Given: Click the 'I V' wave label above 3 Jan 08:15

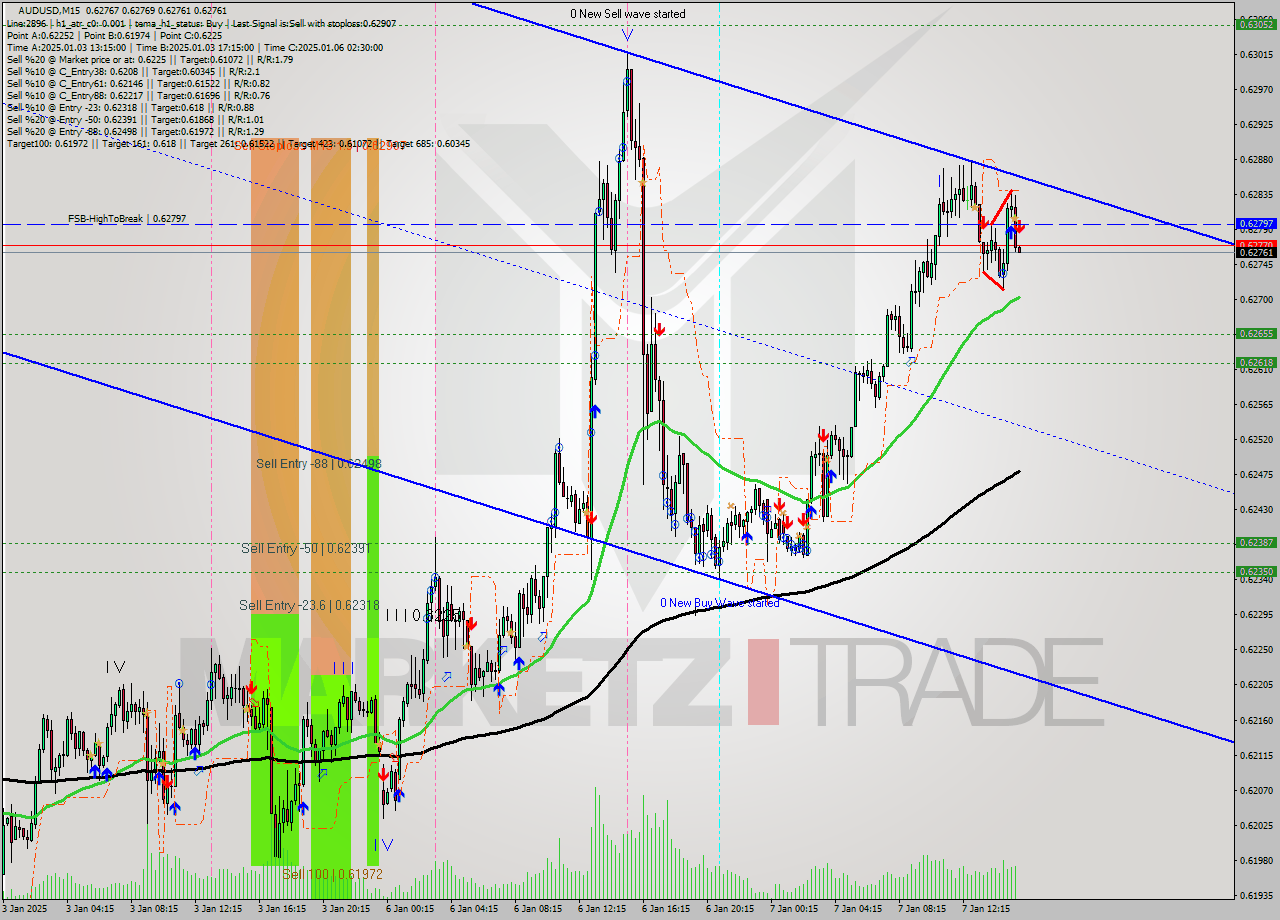Looking at the screenshot, I should (x=115, y=667).
